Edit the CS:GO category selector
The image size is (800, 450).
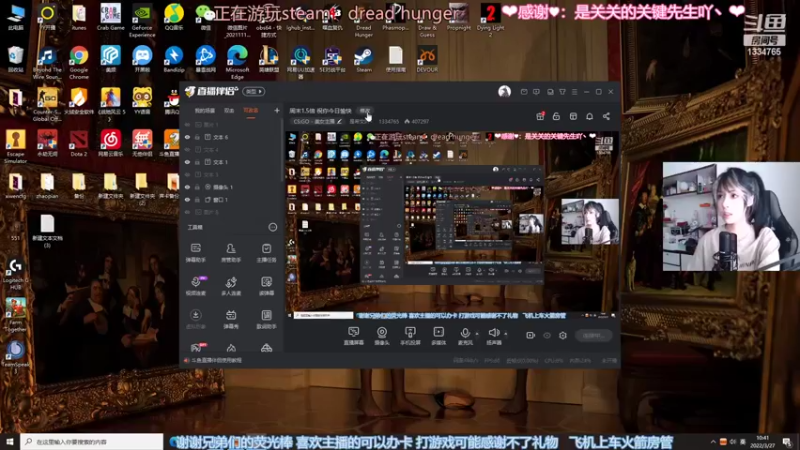coord(317,121)
